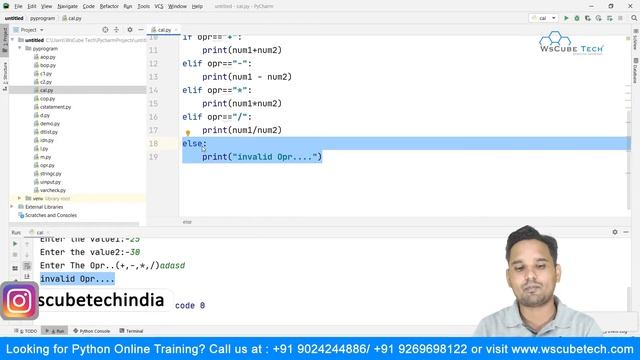The width and height of the screenshot is (640, 360).
Task: Open the Project tool window side tab
Action: 4,39
